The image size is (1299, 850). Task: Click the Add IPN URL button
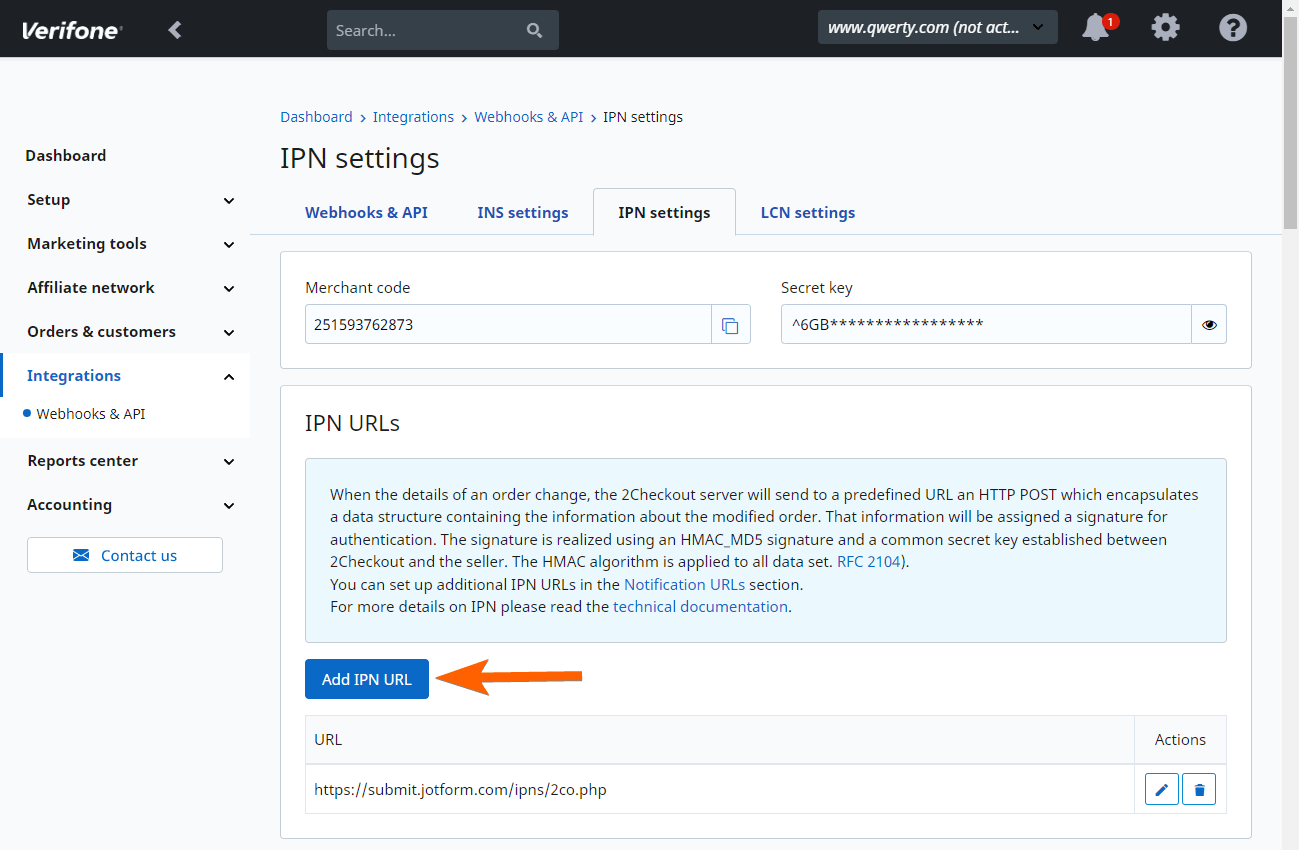pyautogui.click(x=367, y=680)
